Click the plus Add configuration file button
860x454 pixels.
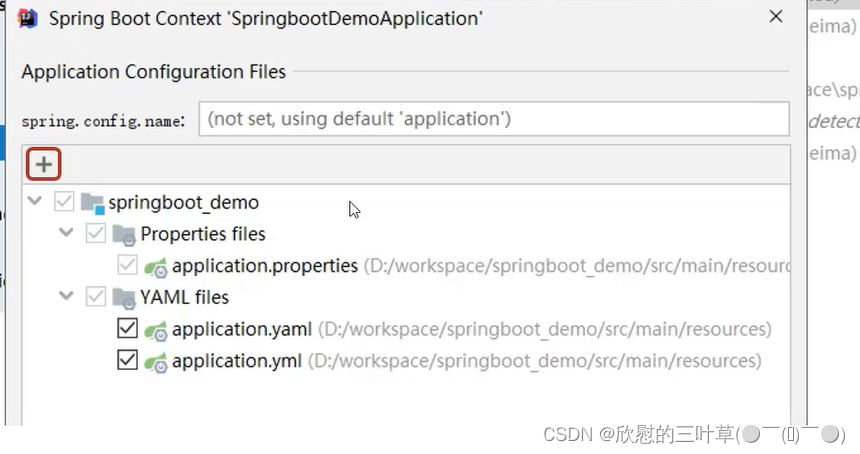point(43,164)
